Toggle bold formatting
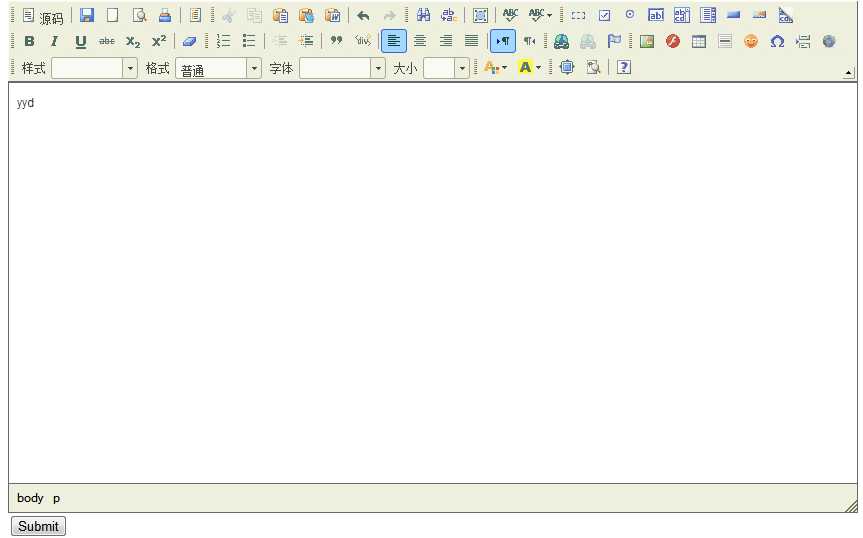The height and width of the screenshot is (538, 863). [29, 41]
